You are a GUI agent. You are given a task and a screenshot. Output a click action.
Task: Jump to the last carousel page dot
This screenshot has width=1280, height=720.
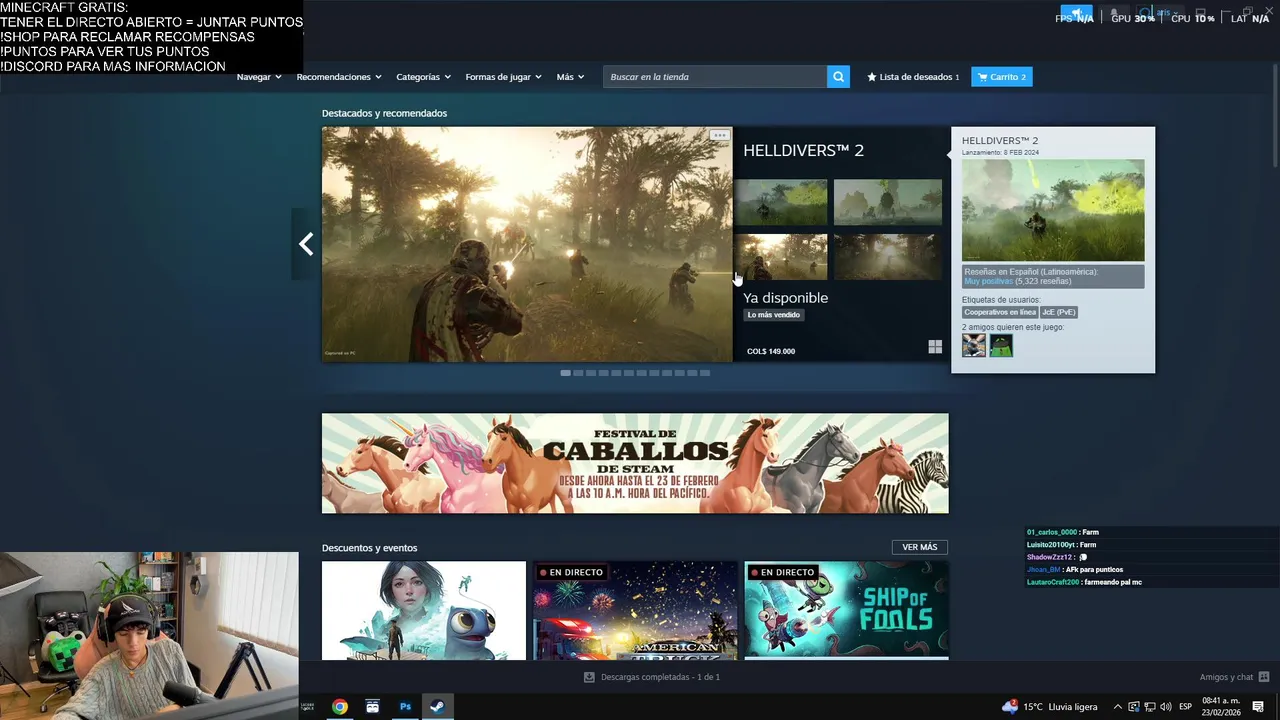(x=705, y=373)
